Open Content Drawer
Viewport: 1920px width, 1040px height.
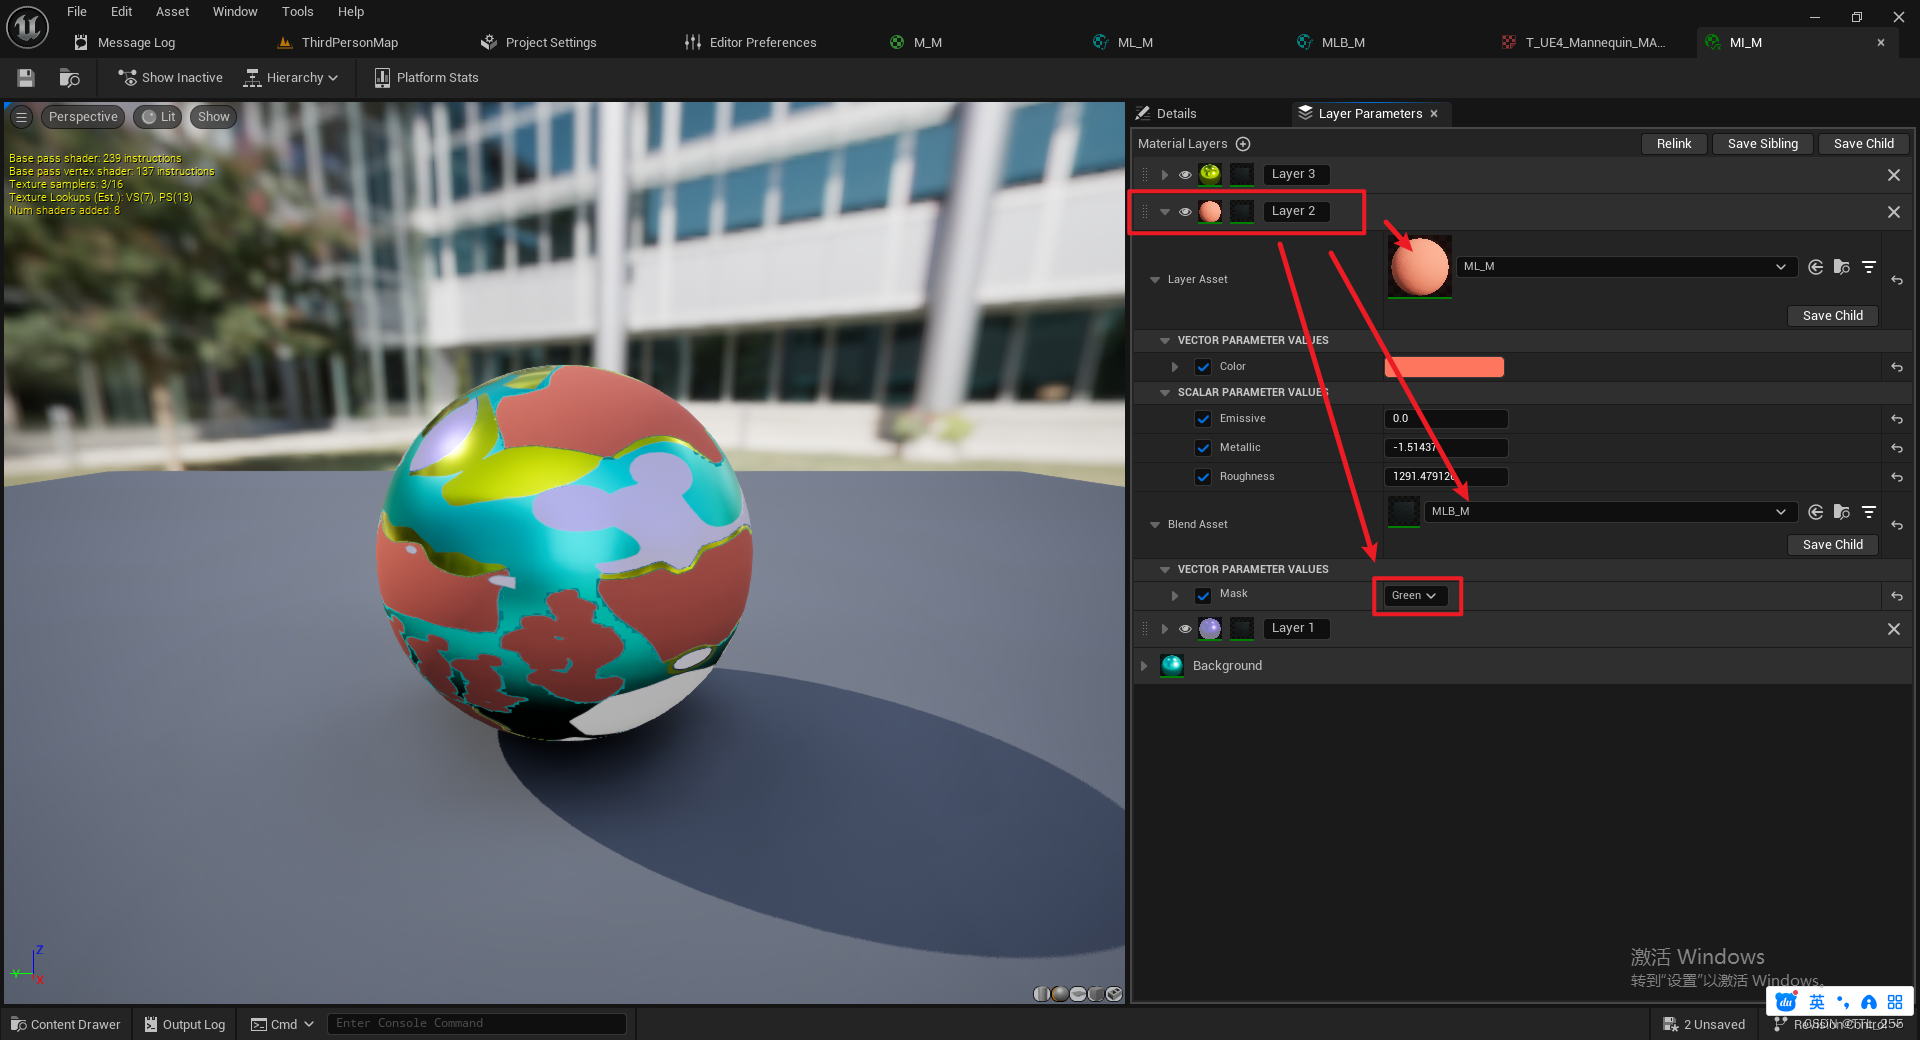(x=66, y=1025)
